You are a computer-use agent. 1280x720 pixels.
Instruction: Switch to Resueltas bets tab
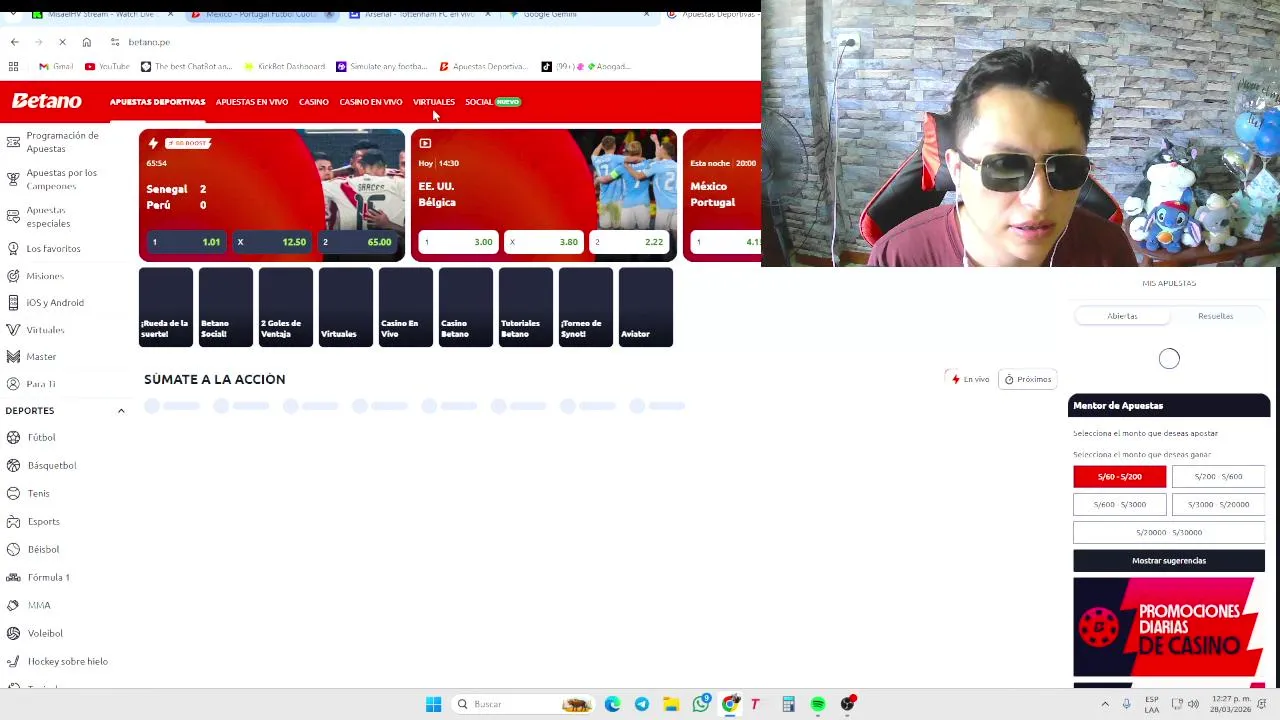(1215, 316)
